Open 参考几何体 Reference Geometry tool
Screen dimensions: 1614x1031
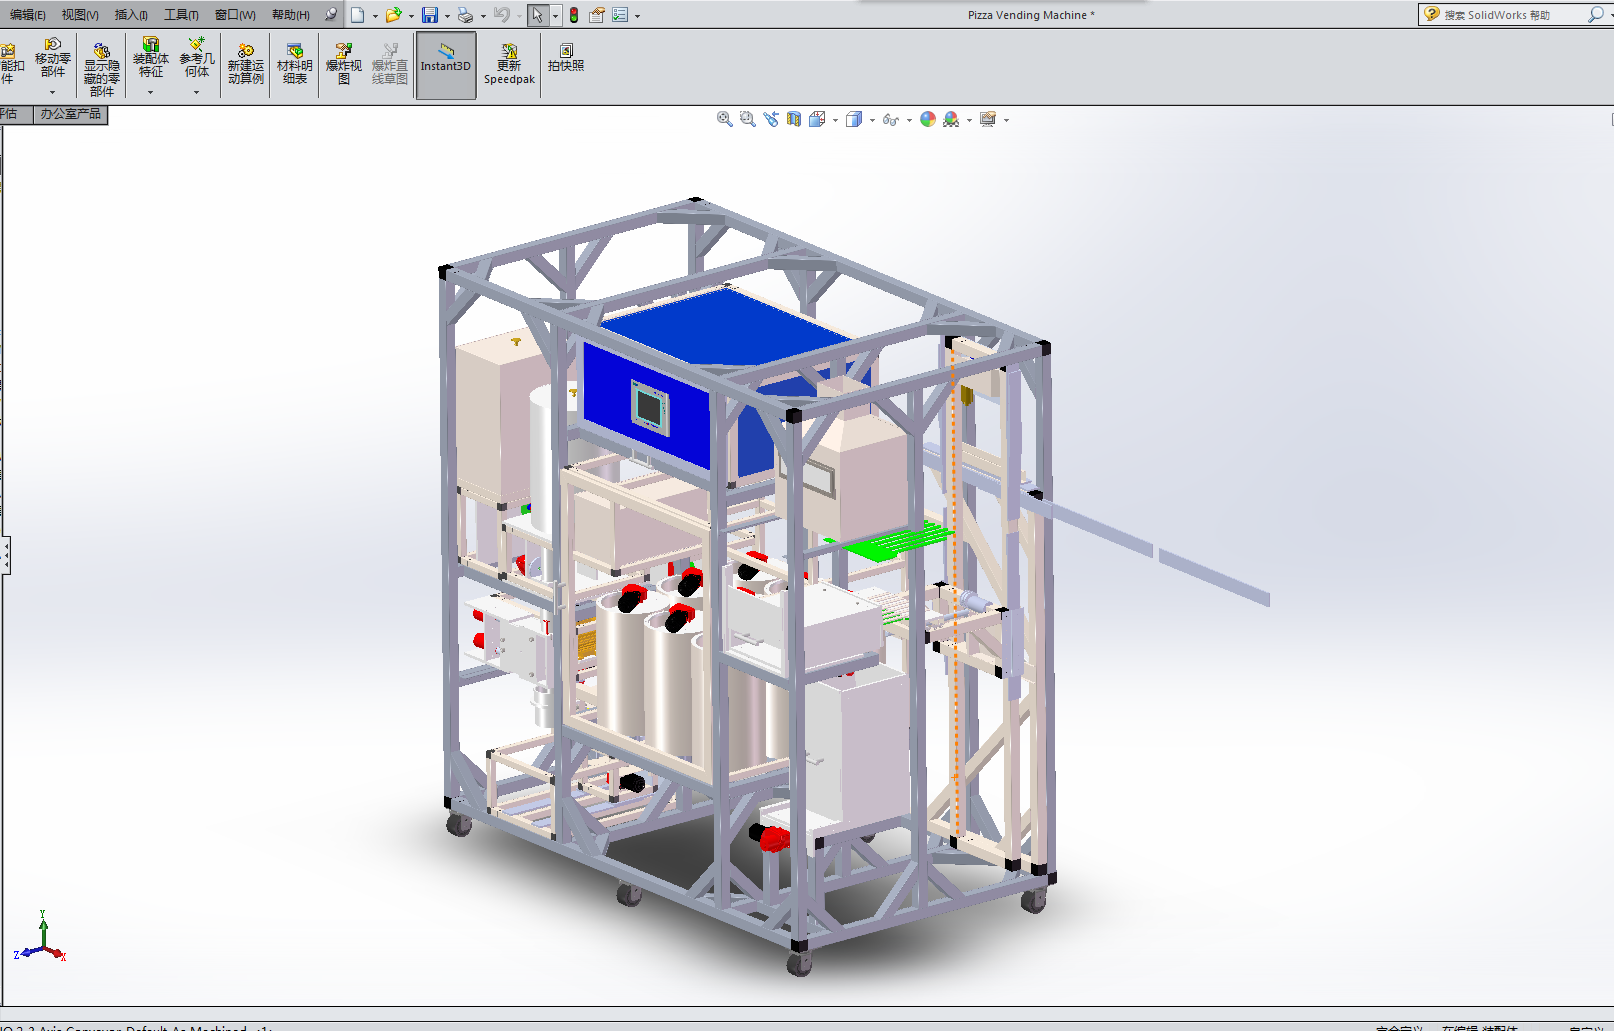(x=197, y=58)
